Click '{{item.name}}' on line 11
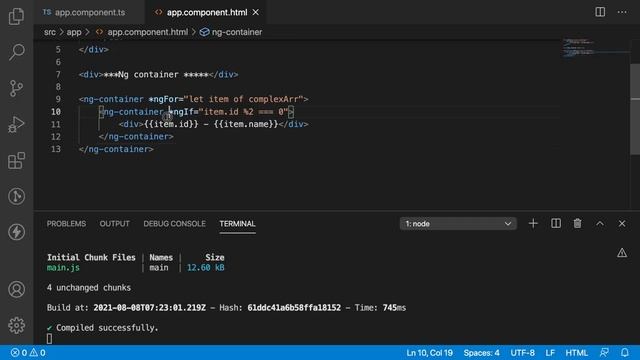This screenshot has width=640, height=360. point(246,124)
